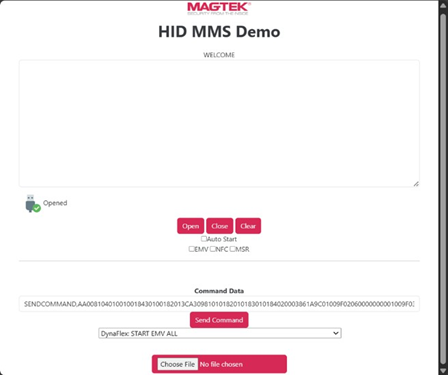Check the EMV option
This screenshot has height=375, width=448.
(x=191, y=249)
